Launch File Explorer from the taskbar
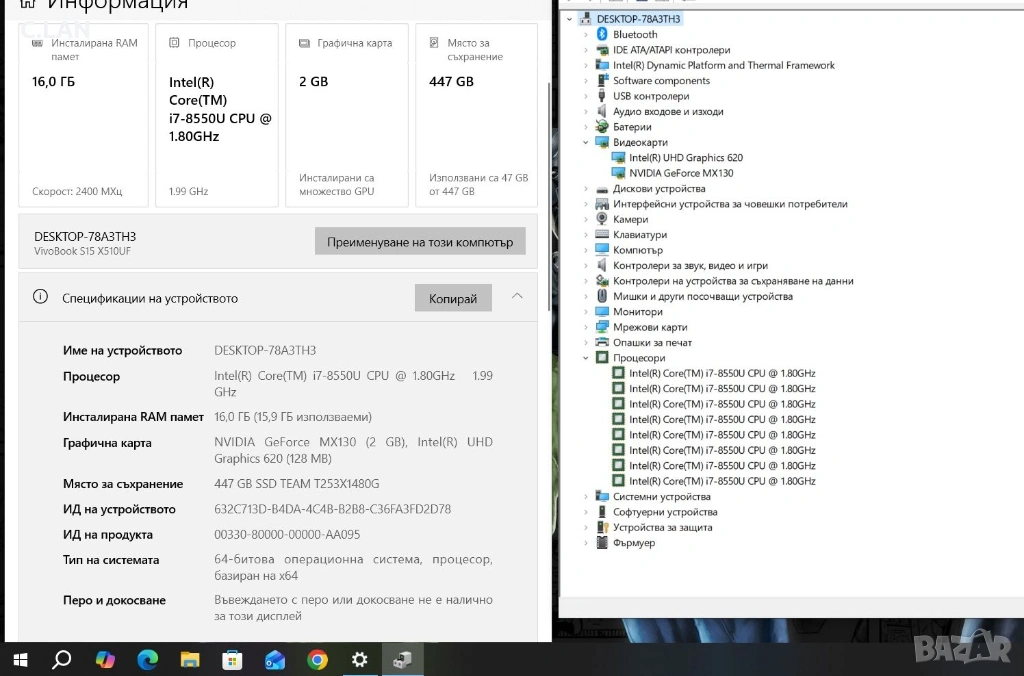1024x676 pixels. click(190, 659)
